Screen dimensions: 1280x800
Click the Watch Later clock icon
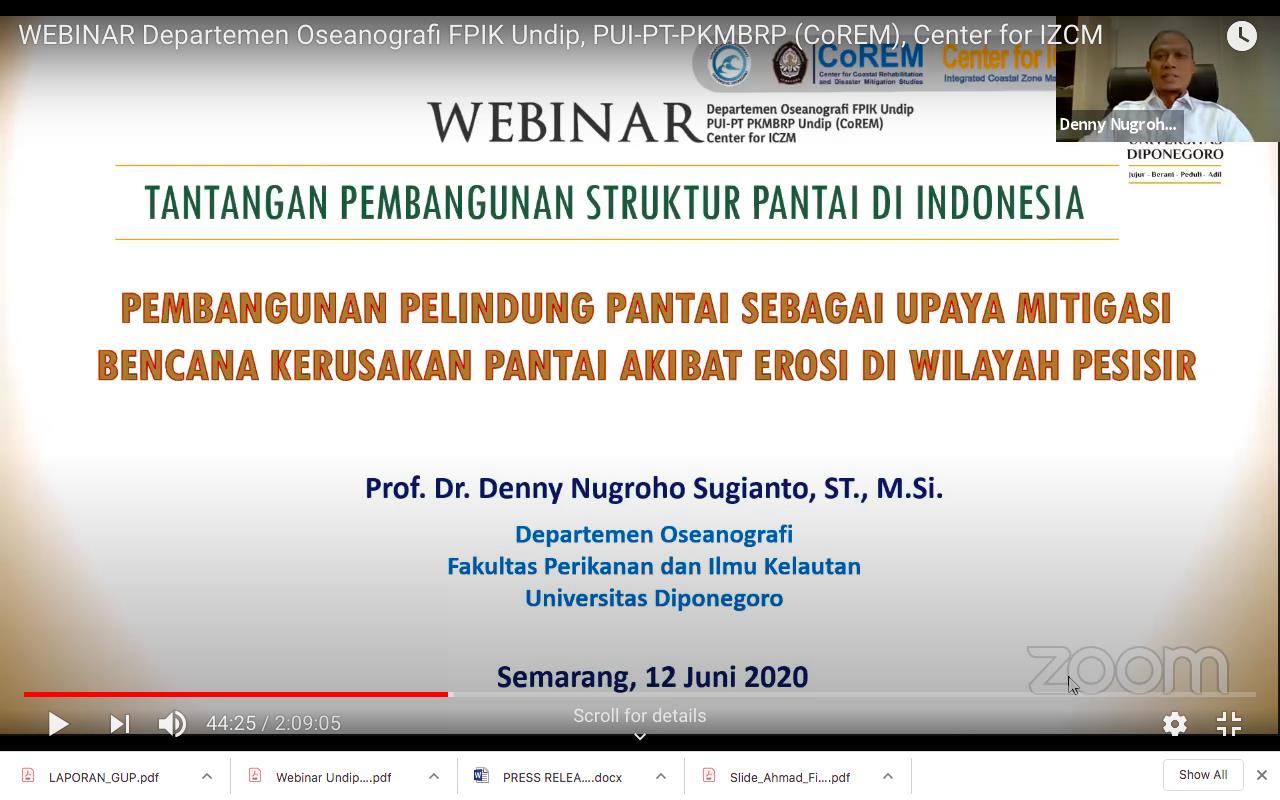point(1241,36)
